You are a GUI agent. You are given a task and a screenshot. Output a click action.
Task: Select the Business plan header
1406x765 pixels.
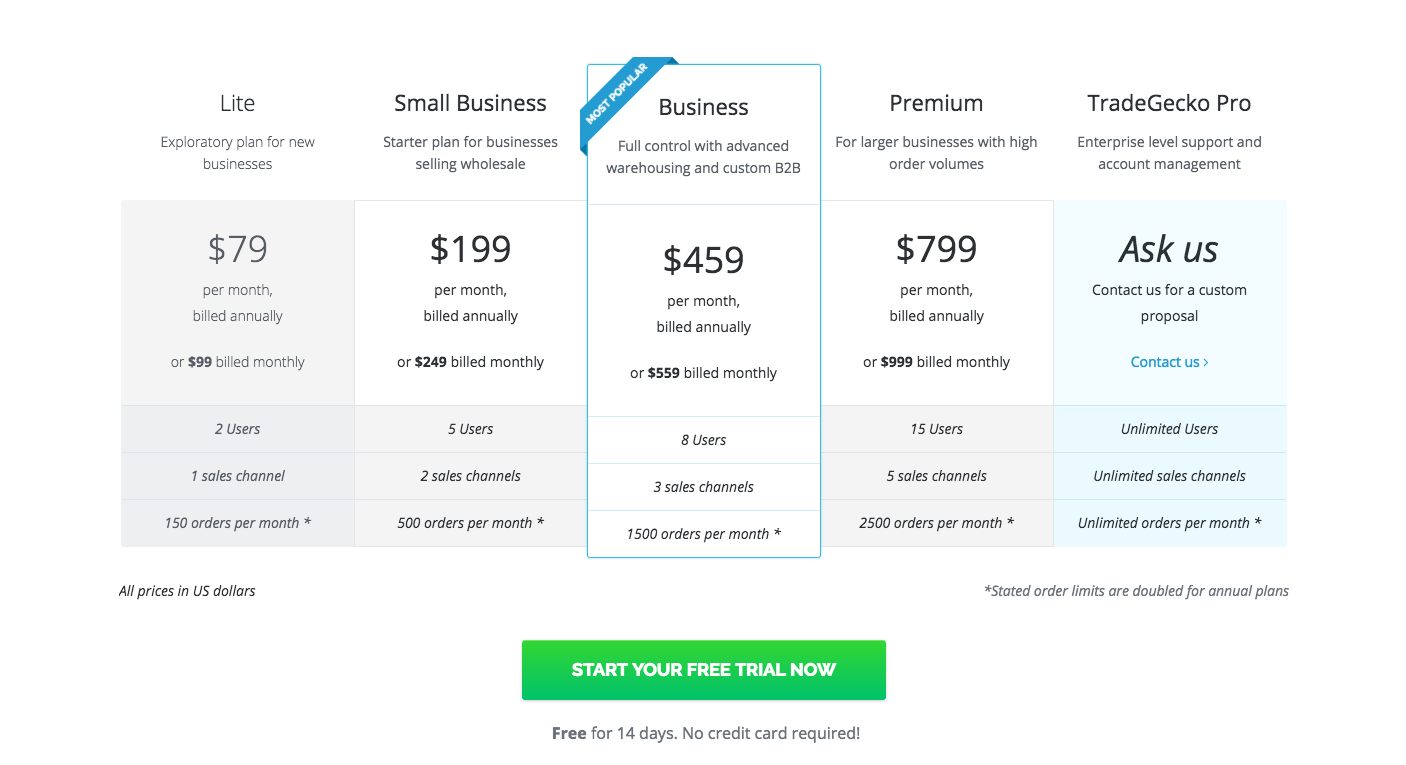click(703, 107)
